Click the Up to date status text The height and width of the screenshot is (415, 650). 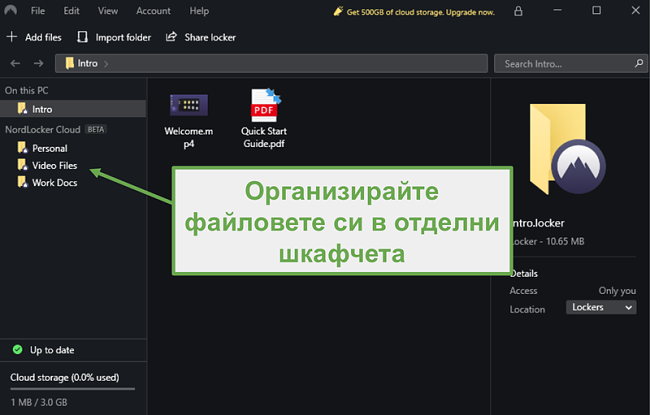click(x=52, y=350)
